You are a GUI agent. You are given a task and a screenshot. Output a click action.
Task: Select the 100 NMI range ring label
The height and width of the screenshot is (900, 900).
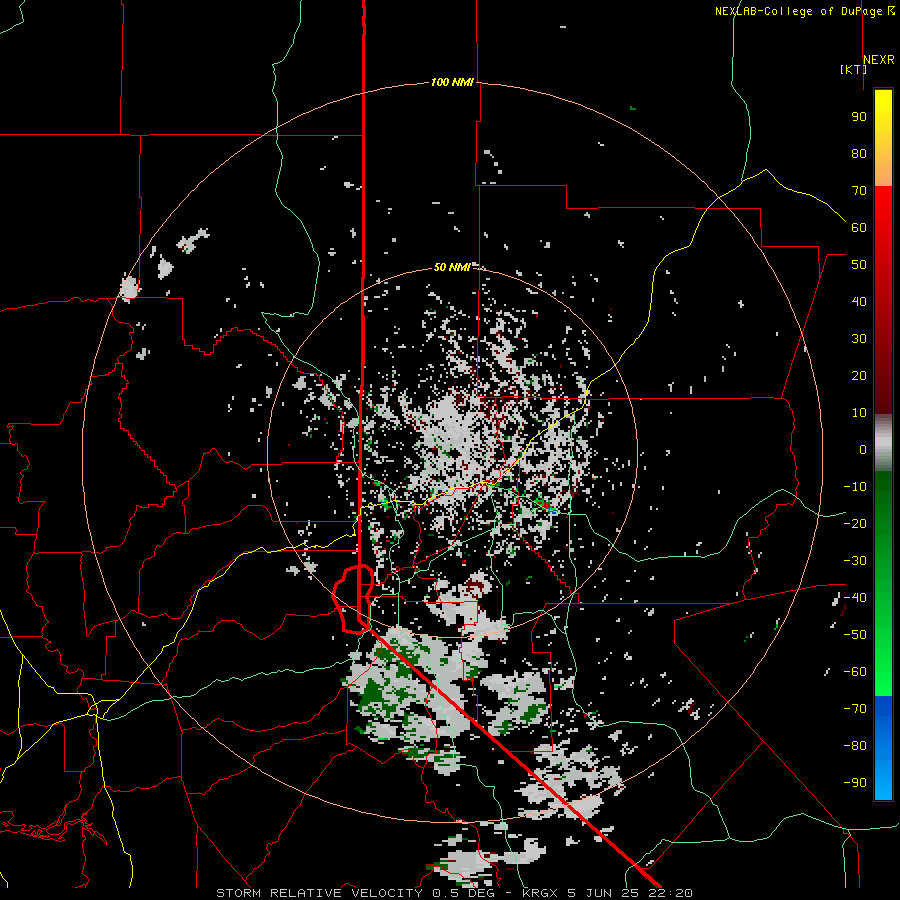coord(452,82)
